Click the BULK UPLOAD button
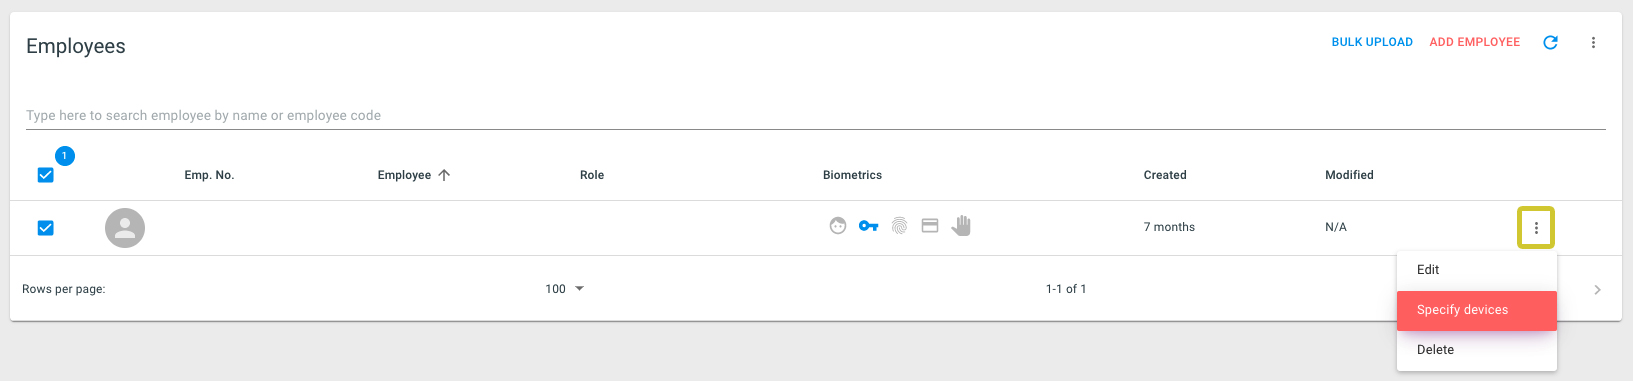The height and width of the screenshot is (381, 1633). pos(1372,42)
